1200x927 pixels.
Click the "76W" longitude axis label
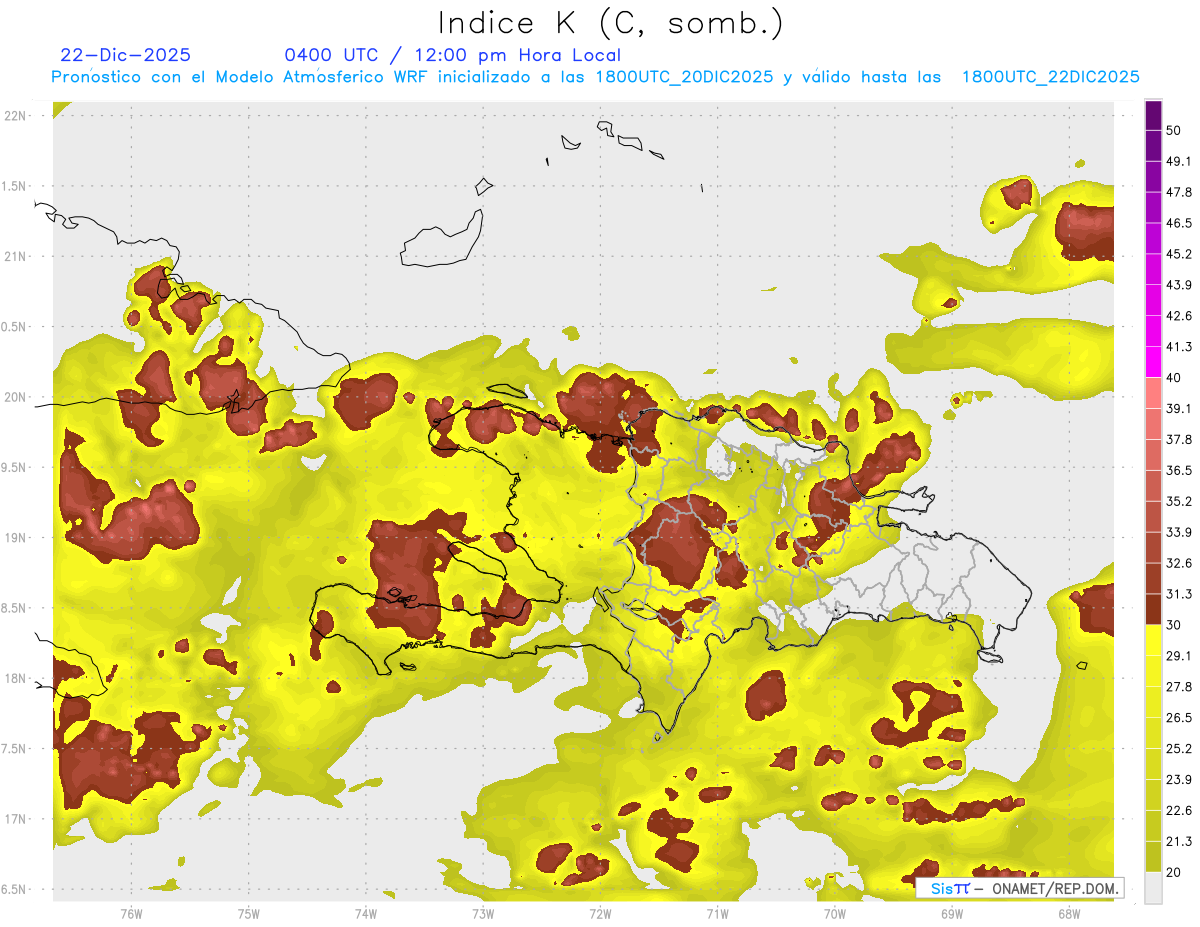click(131, 914)
